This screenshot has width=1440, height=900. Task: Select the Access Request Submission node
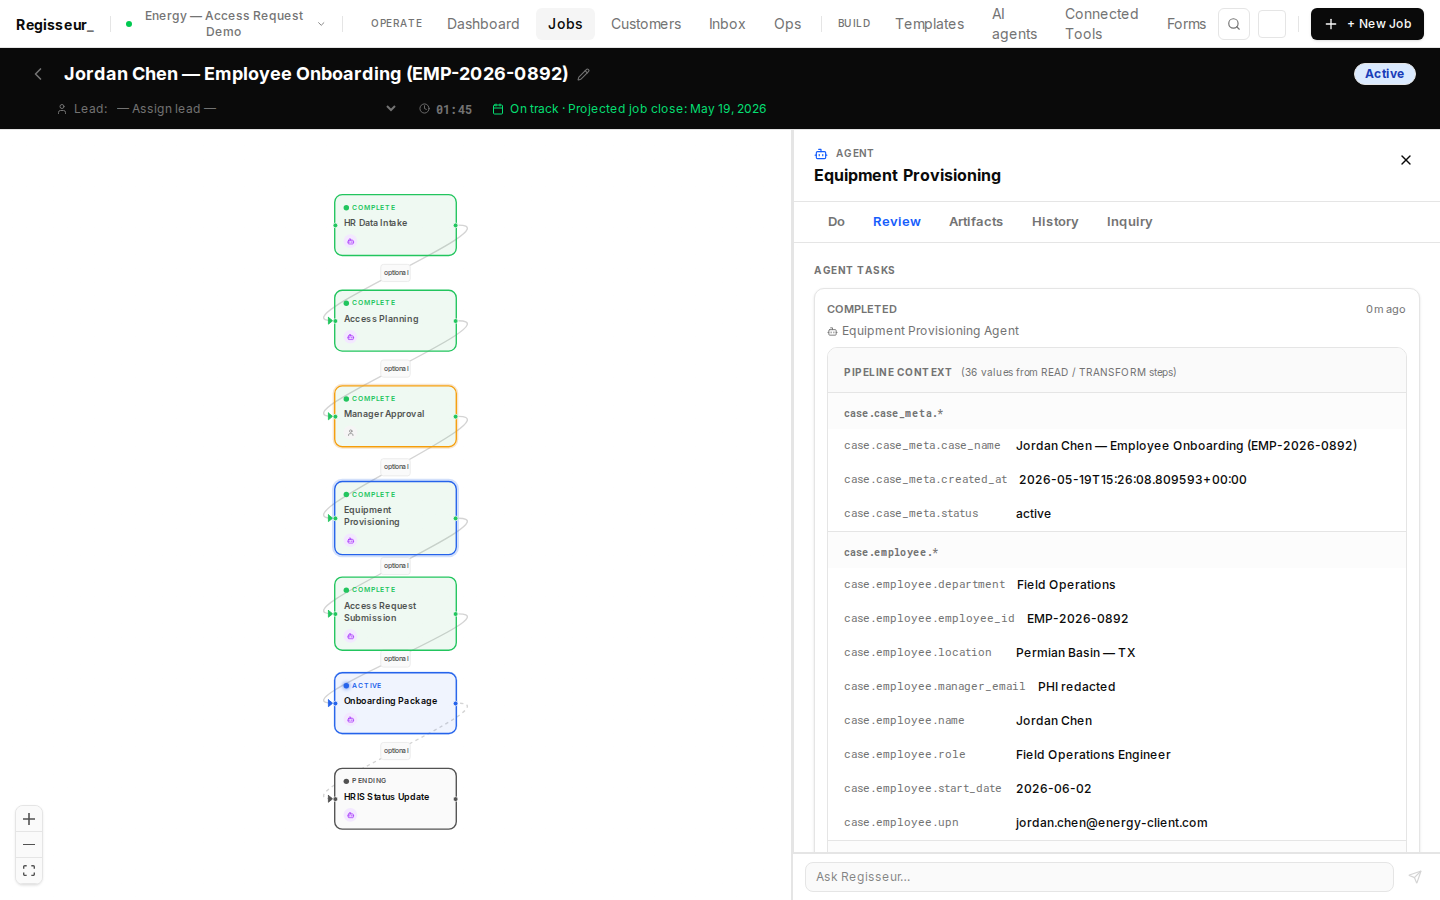395,614
